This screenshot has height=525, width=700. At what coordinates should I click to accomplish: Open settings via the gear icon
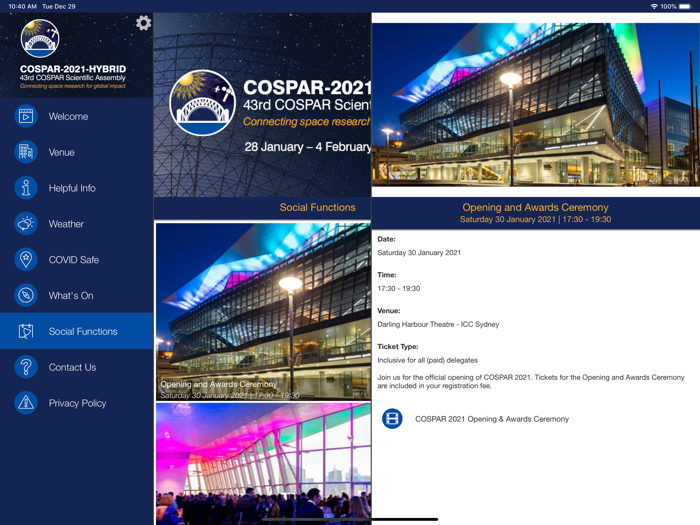click(143, 23)
